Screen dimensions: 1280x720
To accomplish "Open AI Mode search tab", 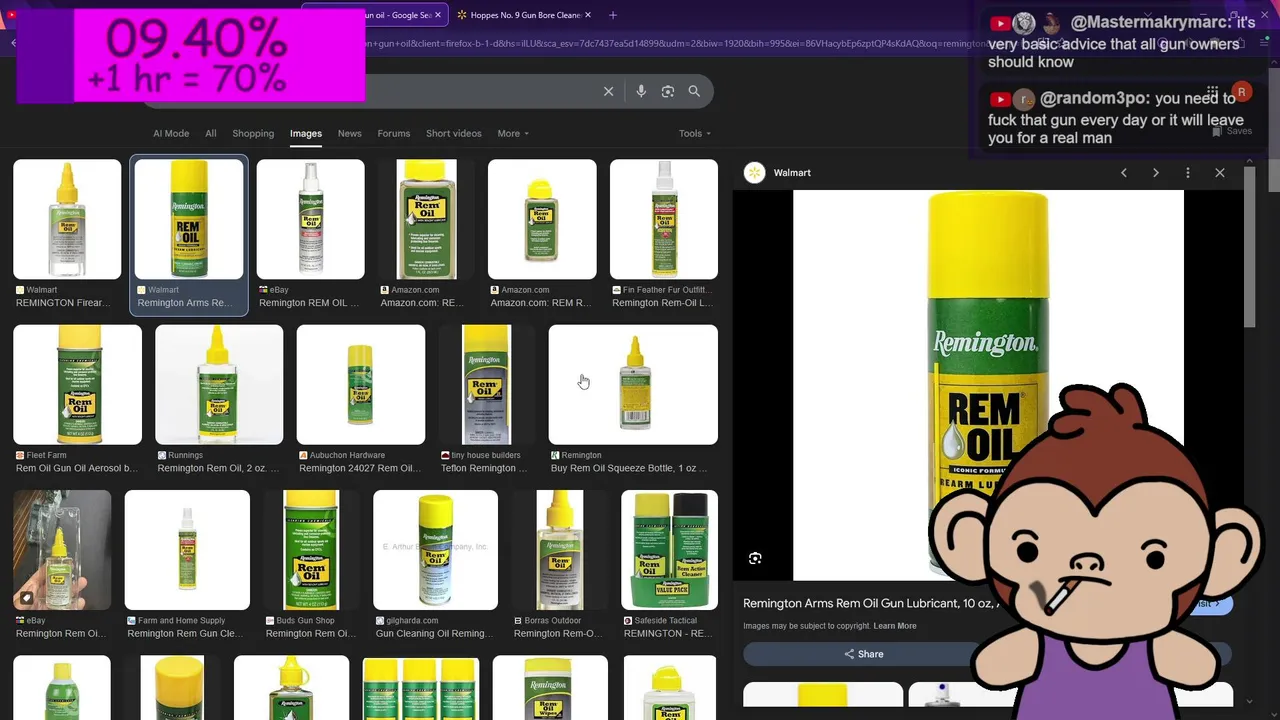I will 171,133.
